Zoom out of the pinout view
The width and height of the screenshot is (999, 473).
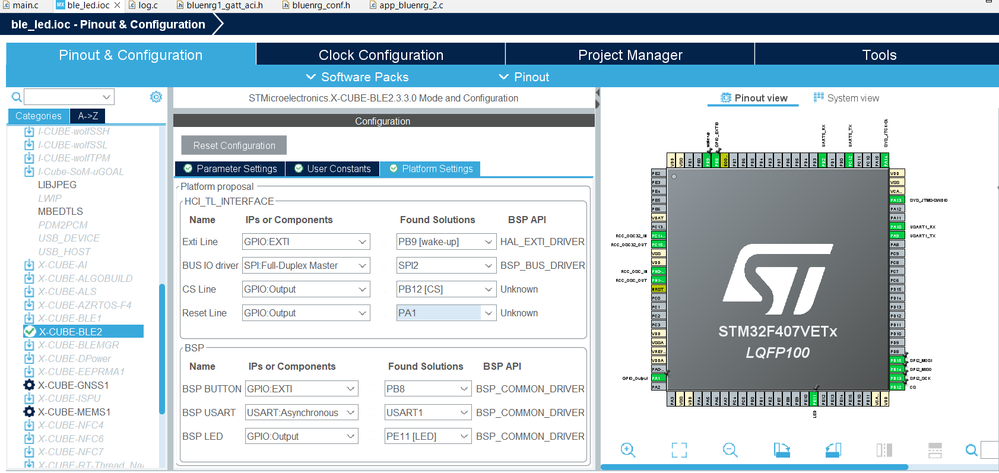click(730, 449)
